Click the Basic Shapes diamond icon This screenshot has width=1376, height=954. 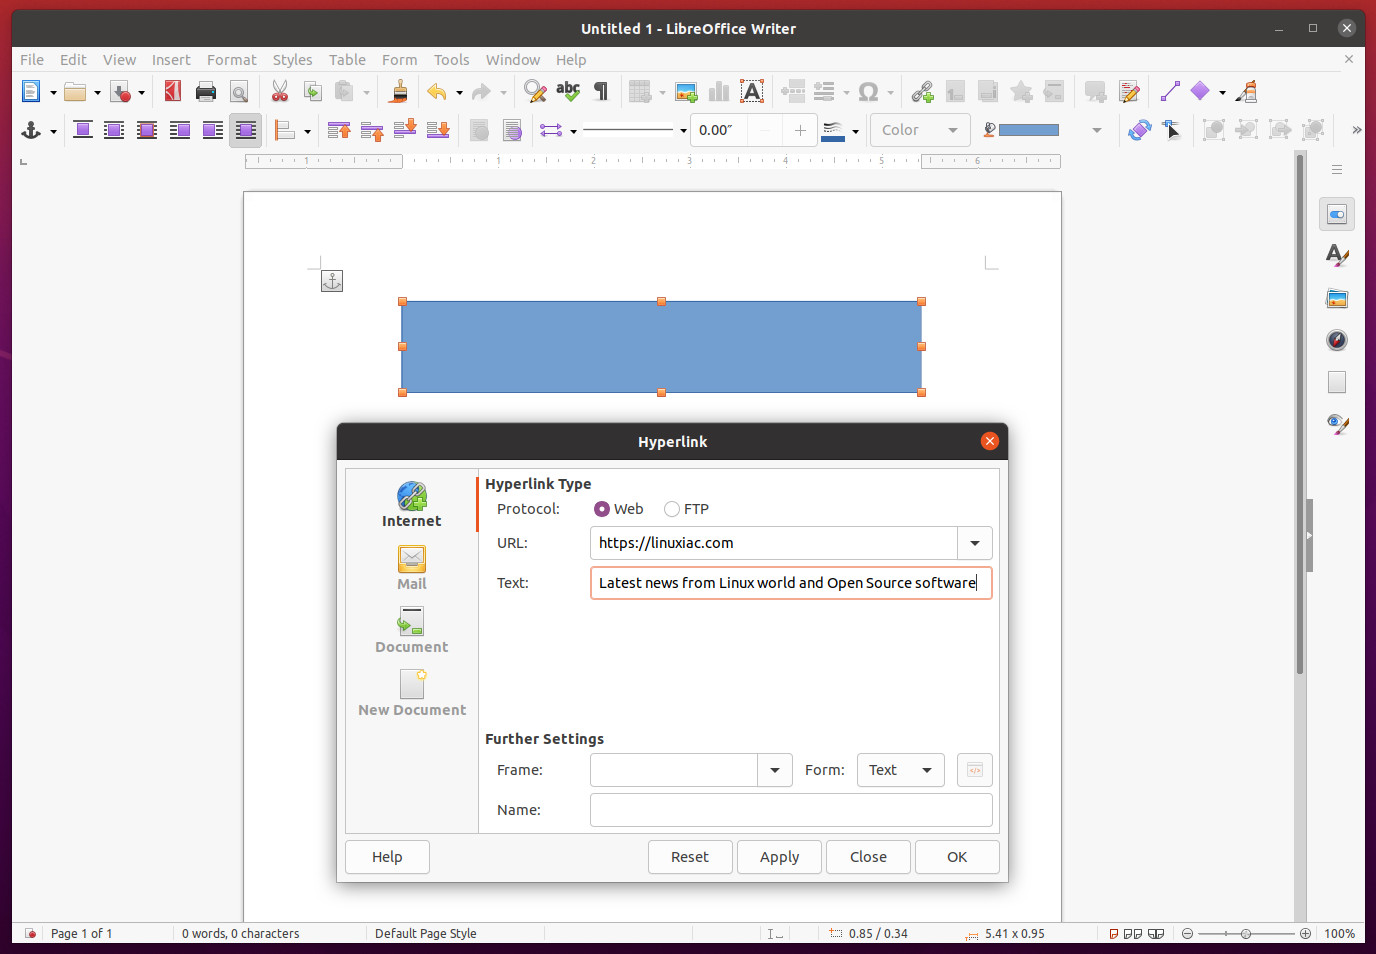(1200, 92)
